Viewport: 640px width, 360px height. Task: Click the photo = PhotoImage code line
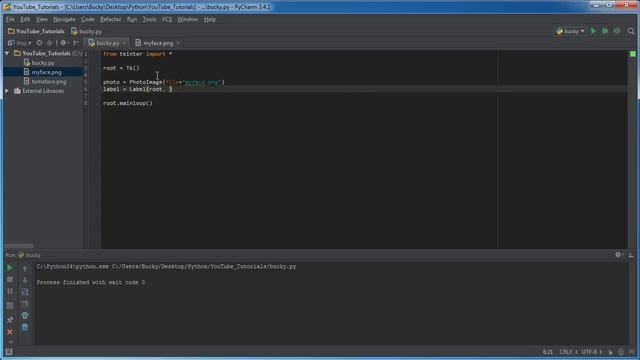164,82
